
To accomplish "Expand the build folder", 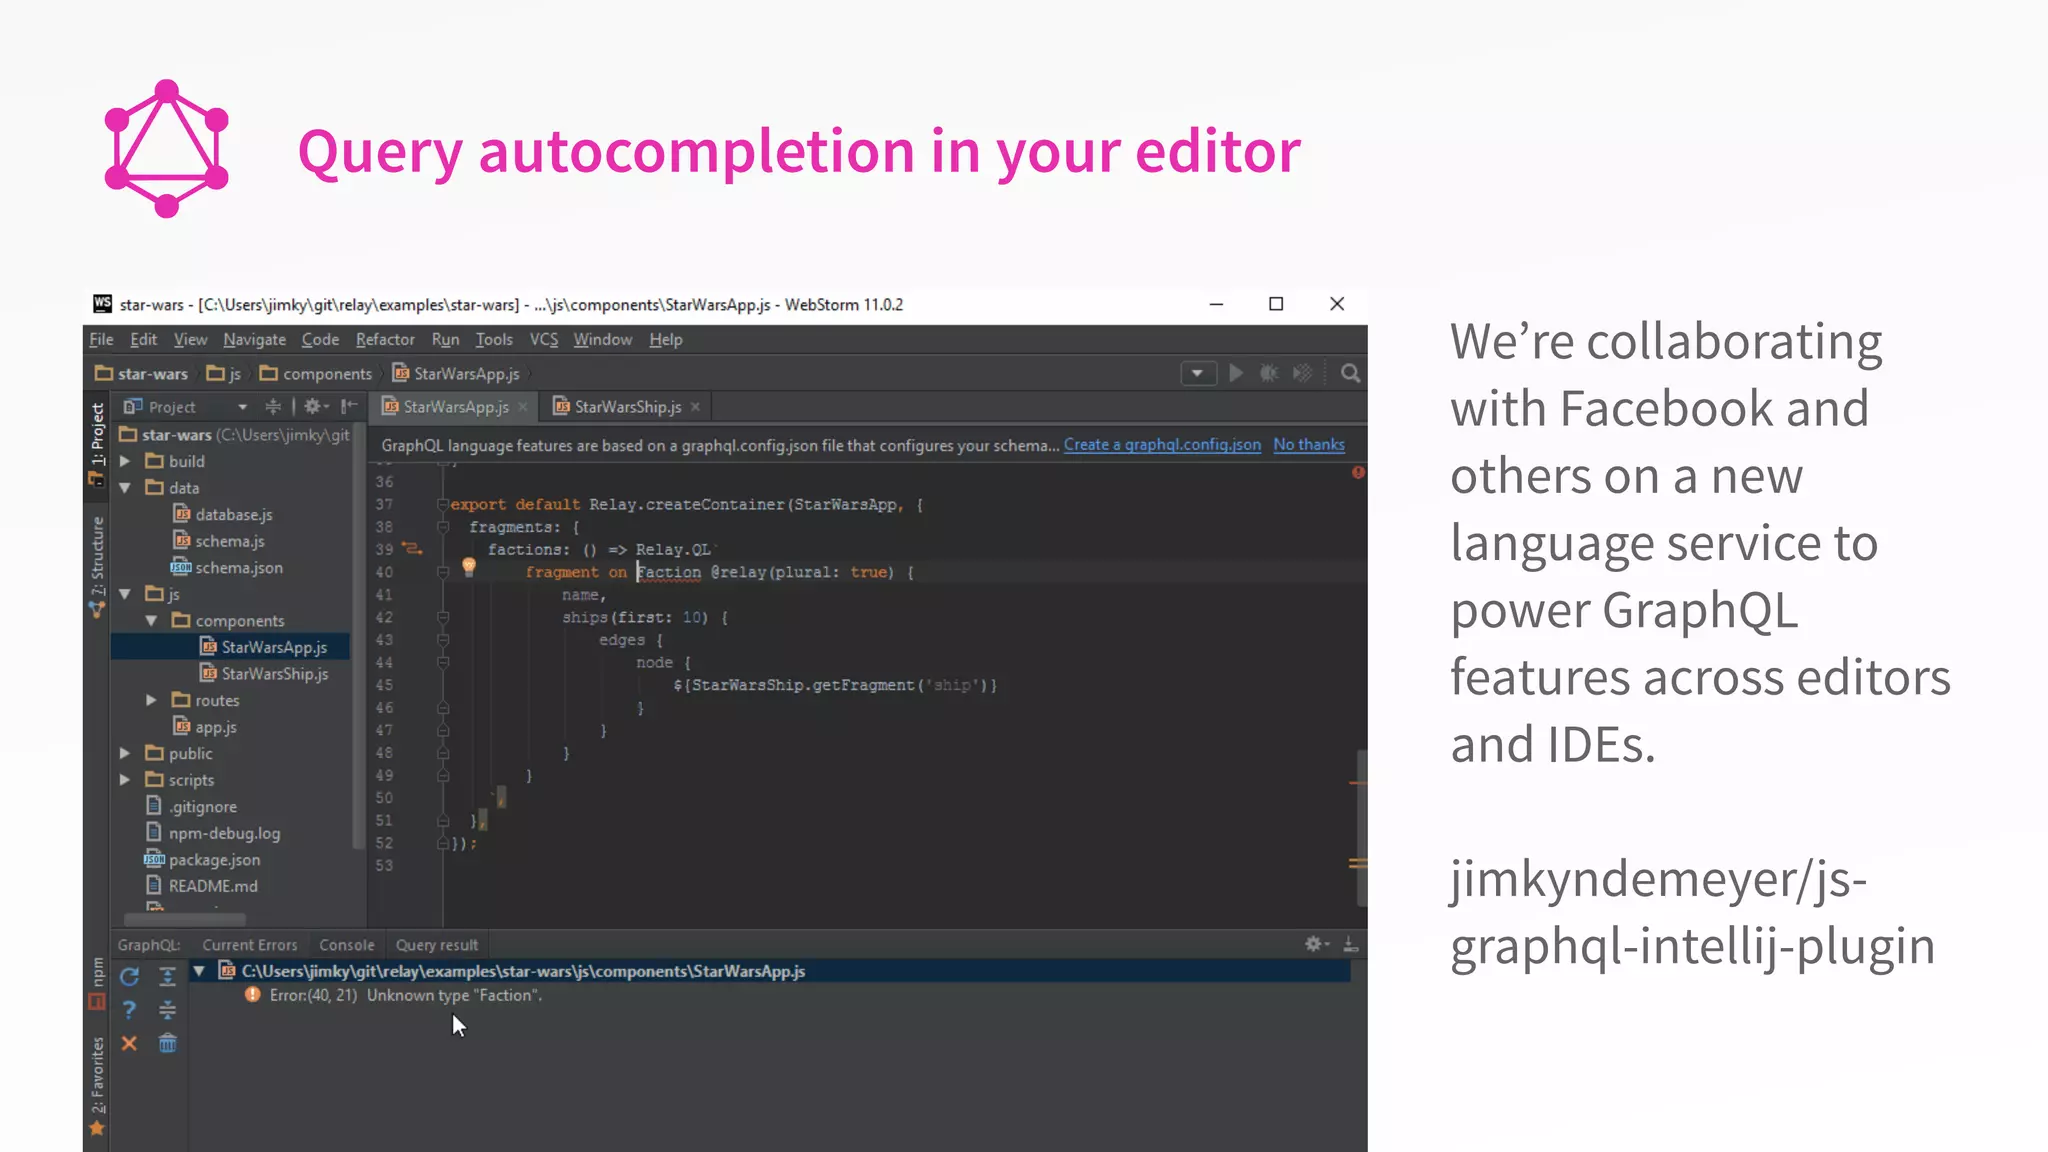I will 125,461.
